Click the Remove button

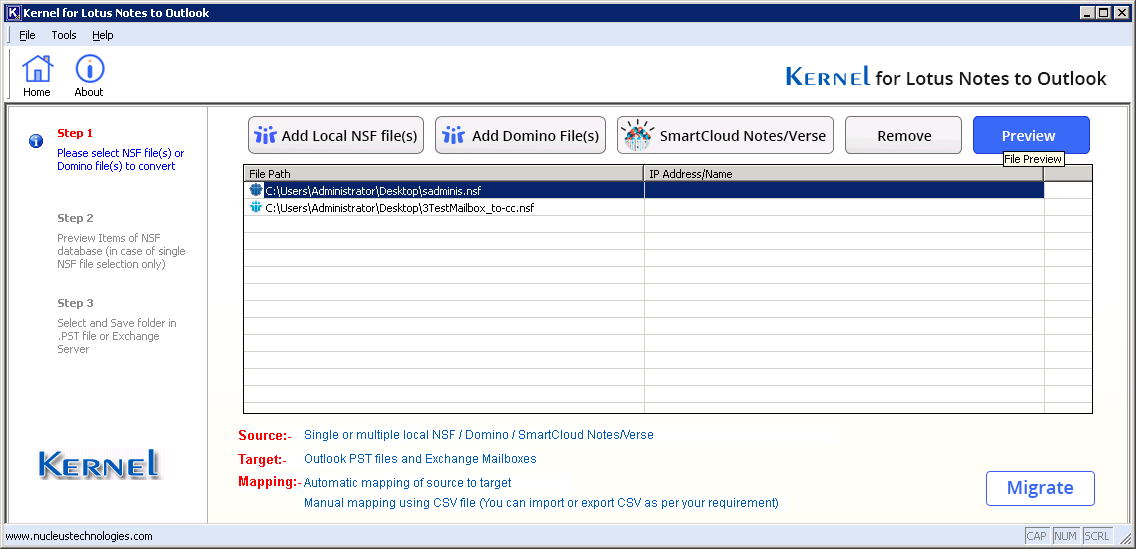903,135
